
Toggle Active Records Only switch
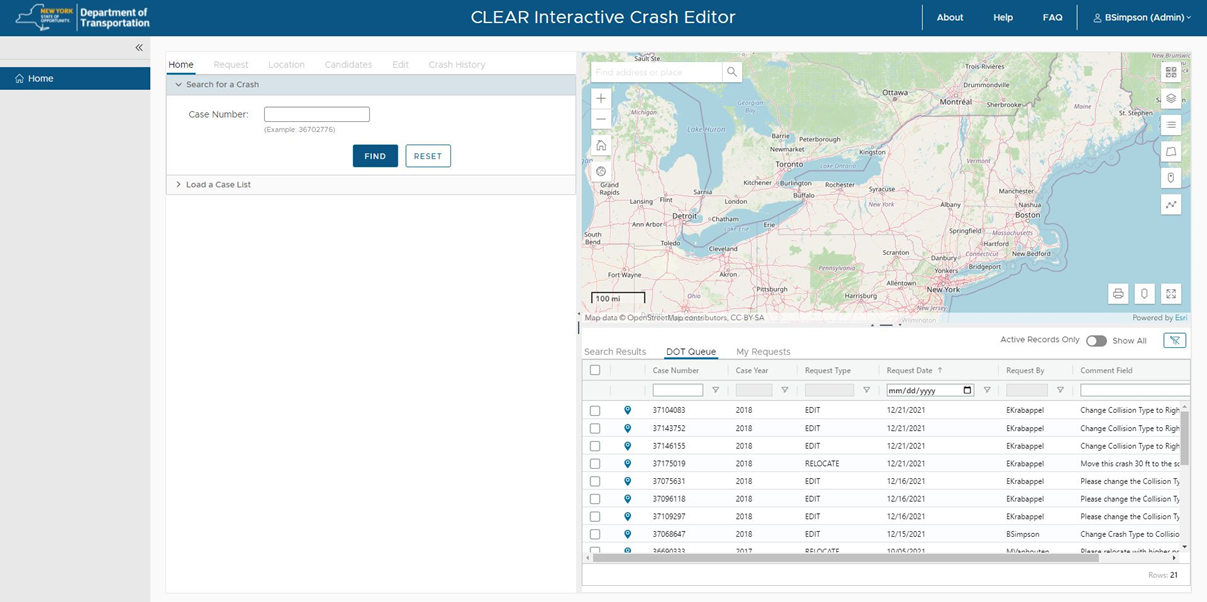1096,341
